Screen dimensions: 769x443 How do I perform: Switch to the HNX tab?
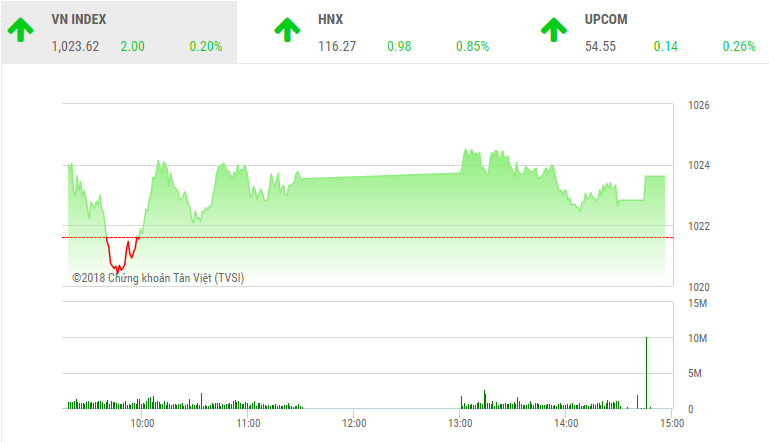[x=330, y=19]
